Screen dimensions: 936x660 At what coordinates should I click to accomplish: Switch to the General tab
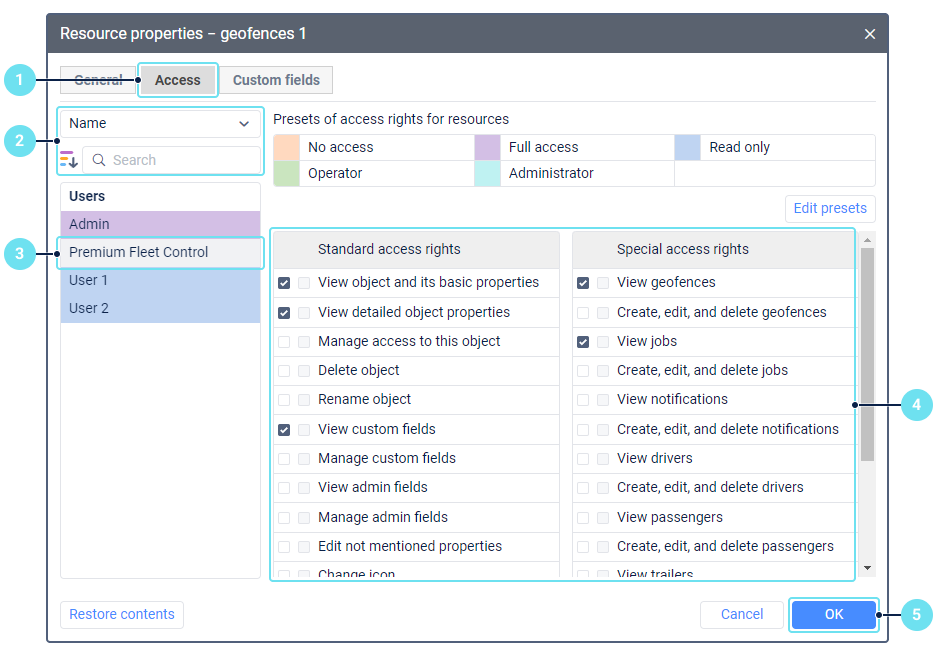(98, 80)
